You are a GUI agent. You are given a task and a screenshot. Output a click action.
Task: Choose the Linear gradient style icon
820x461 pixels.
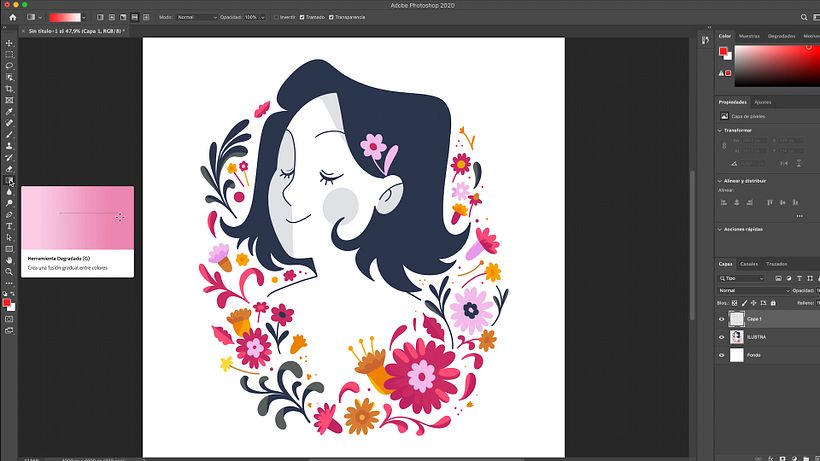[x=100, y=17]
